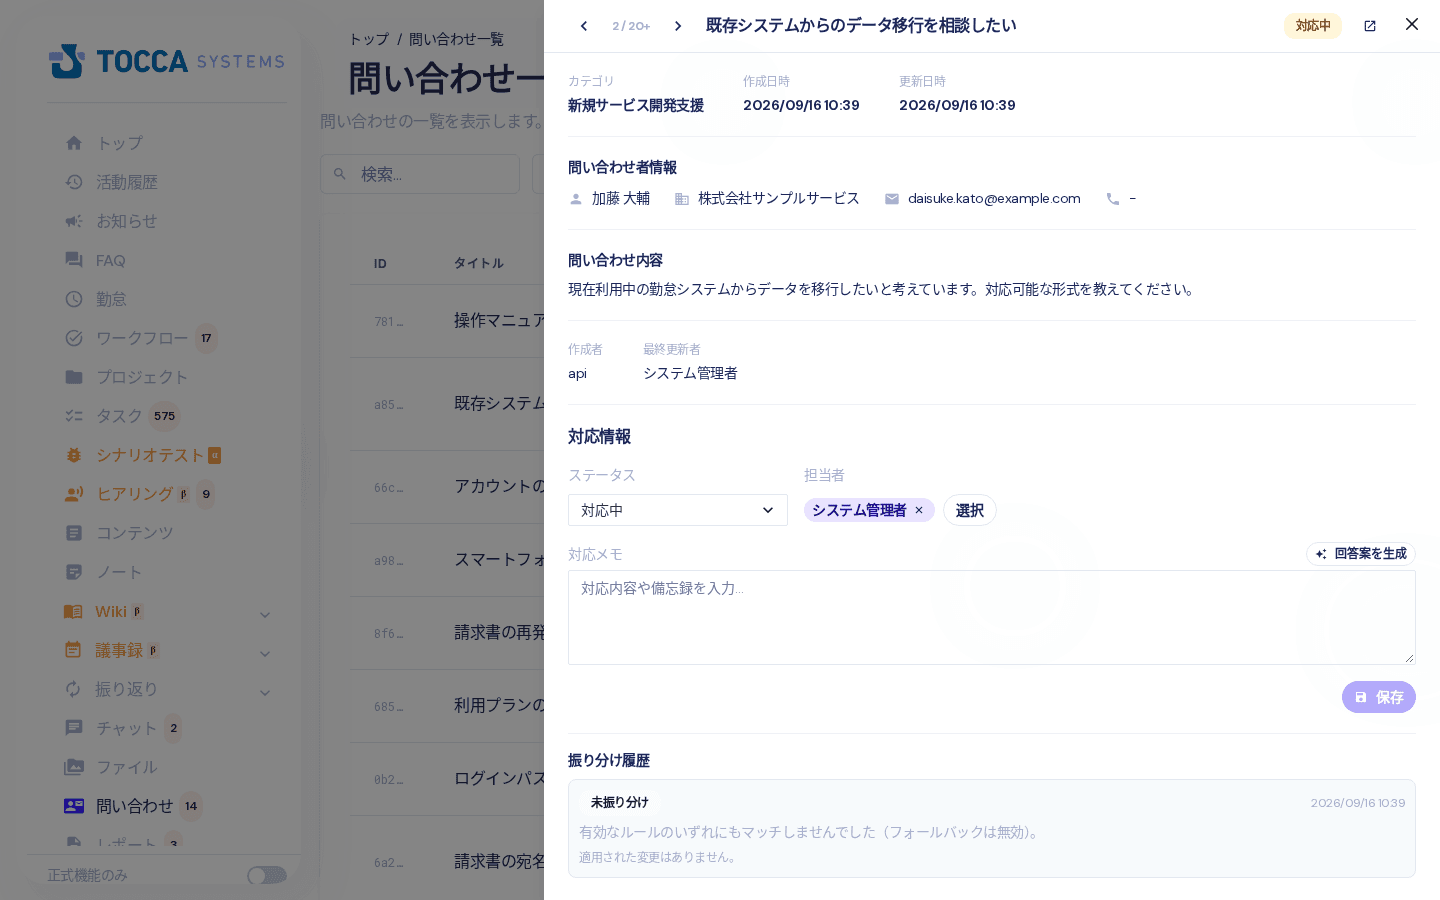
Task: Click the email daisuke.kato@example.com
Action: (994, 199)
